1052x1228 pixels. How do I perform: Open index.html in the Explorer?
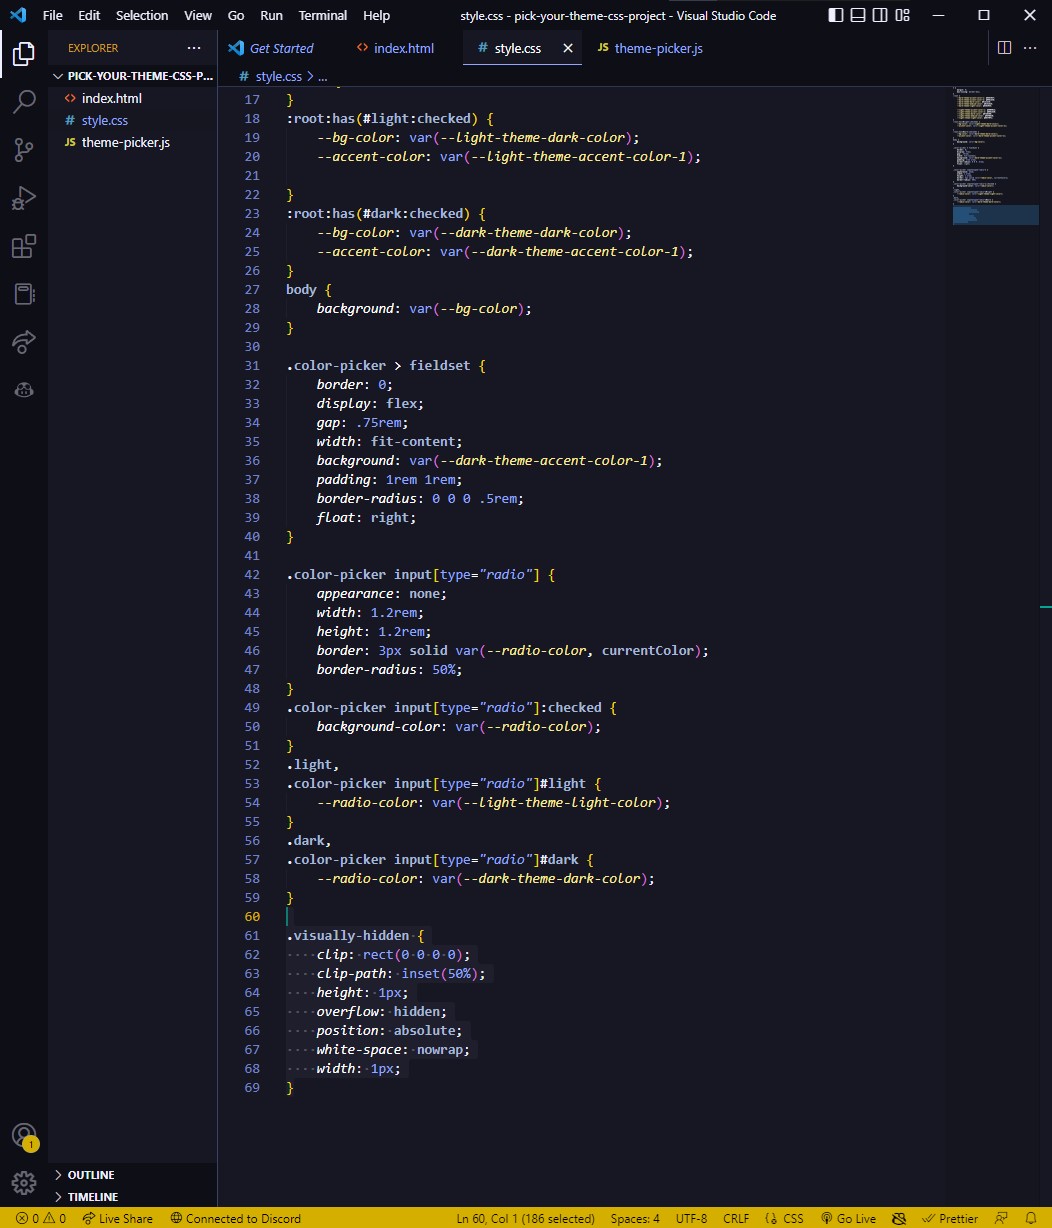[x=133, y=98]
